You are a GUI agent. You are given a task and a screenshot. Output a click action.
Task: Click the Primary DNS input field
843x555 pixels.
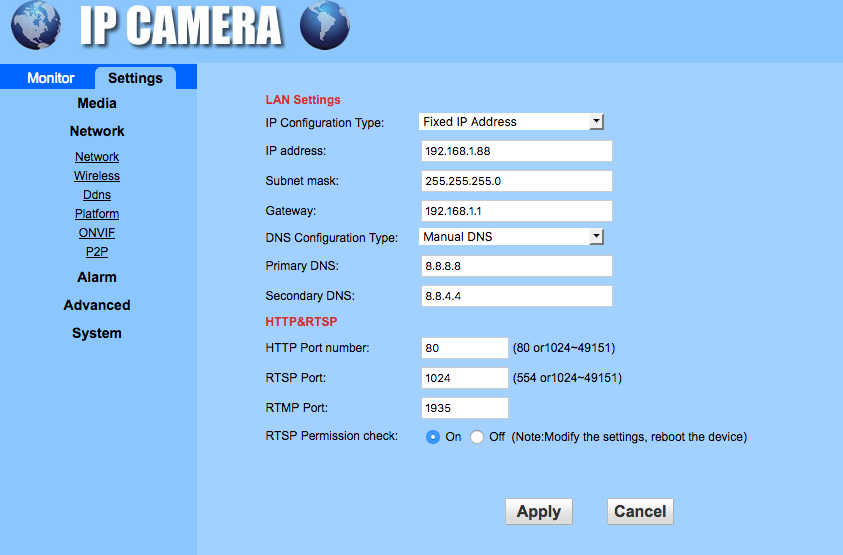tap(517, 266)
